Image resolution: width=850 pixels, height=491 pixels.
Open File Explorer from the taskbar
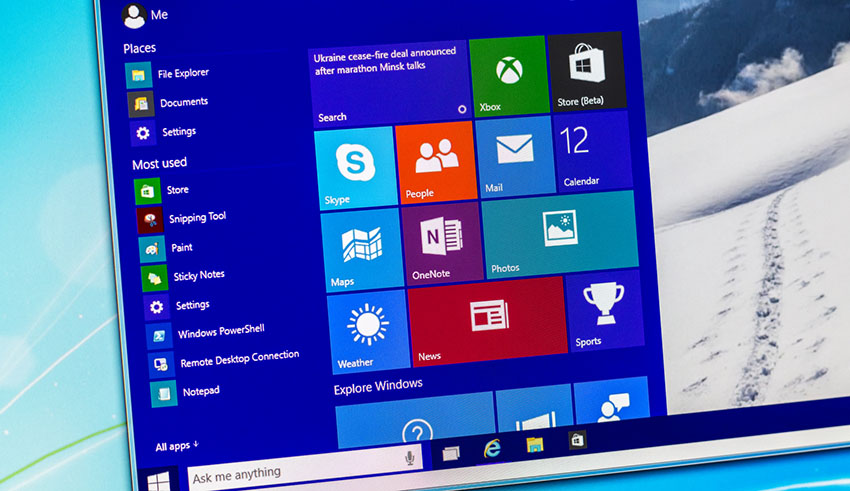535,445
